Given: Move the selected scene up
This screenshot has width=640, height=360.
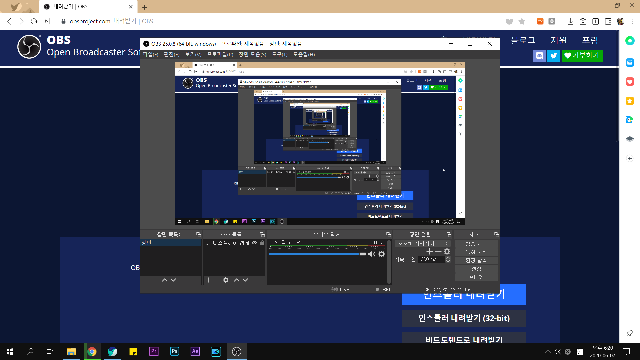Looking at the screenshot, I should tap(164, 280).
